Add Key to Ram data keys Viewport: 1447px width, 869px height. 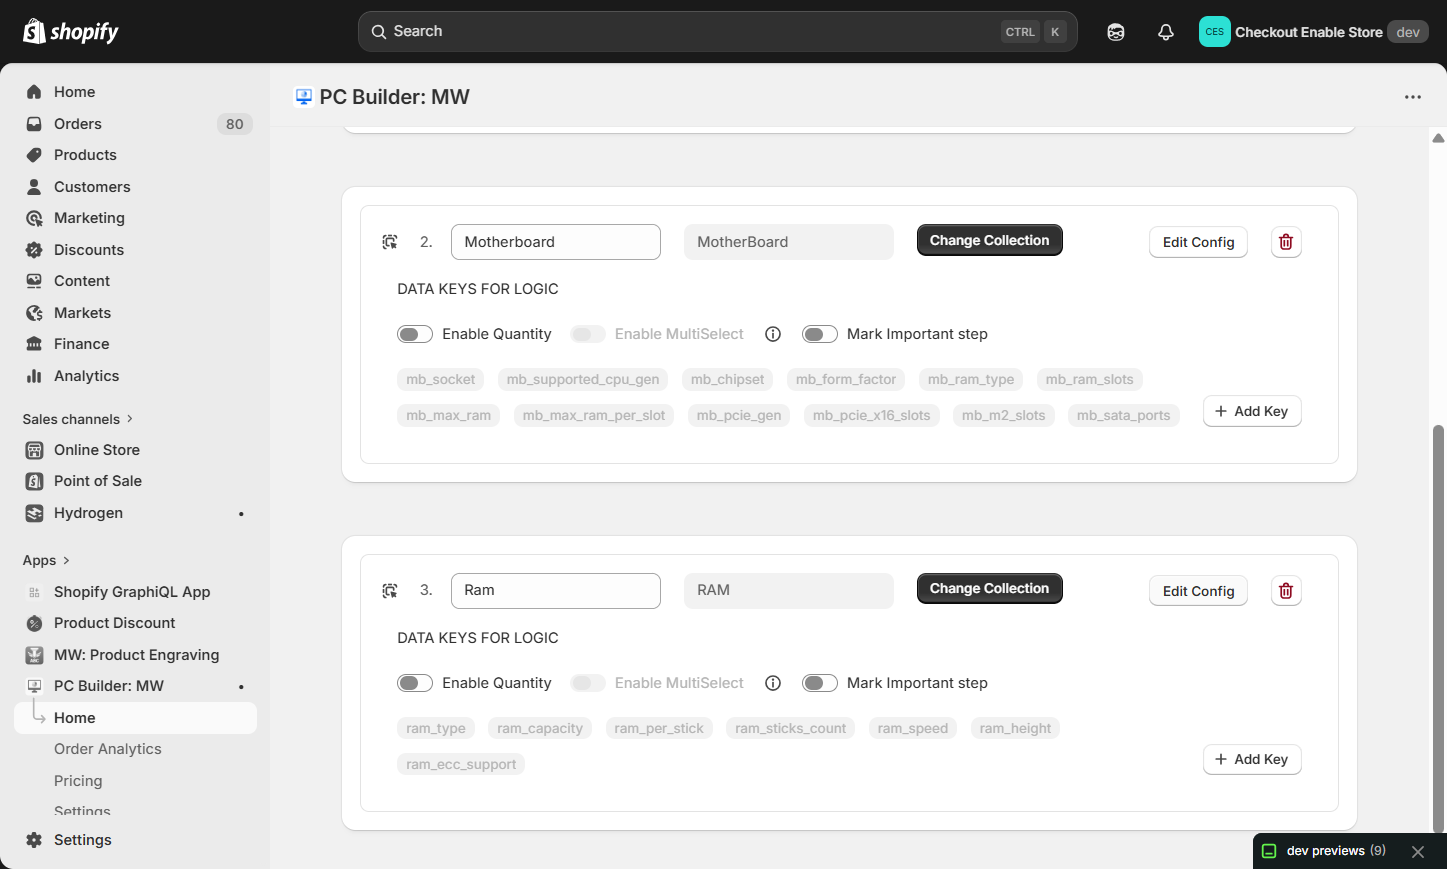tap(1252, 759)
